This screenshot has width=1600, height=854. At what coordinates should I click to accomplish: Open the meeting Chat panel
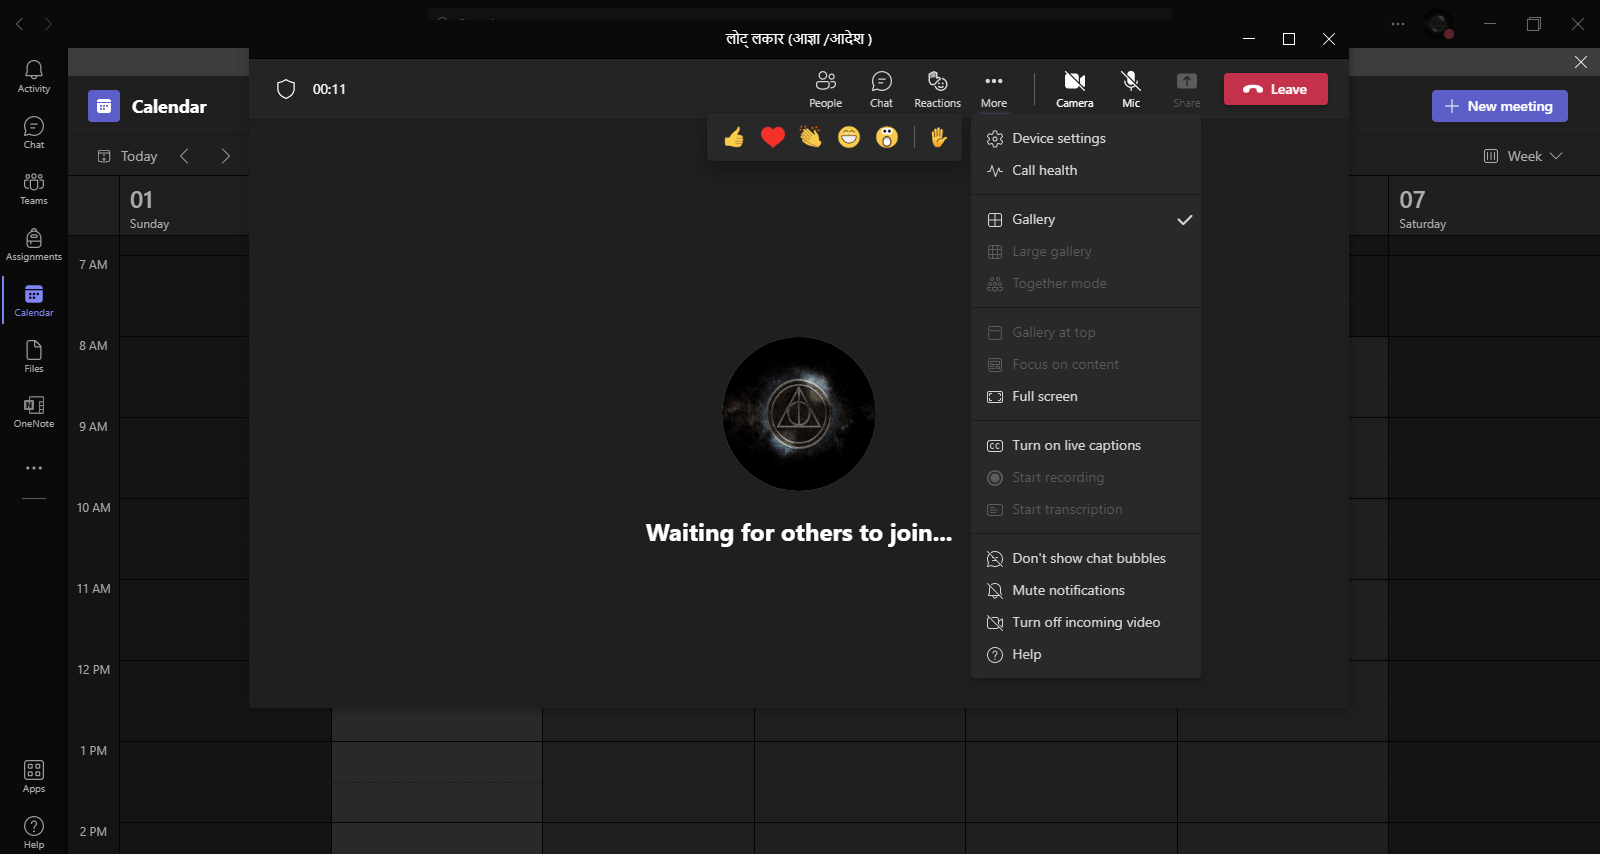click(x=881, y=89)
